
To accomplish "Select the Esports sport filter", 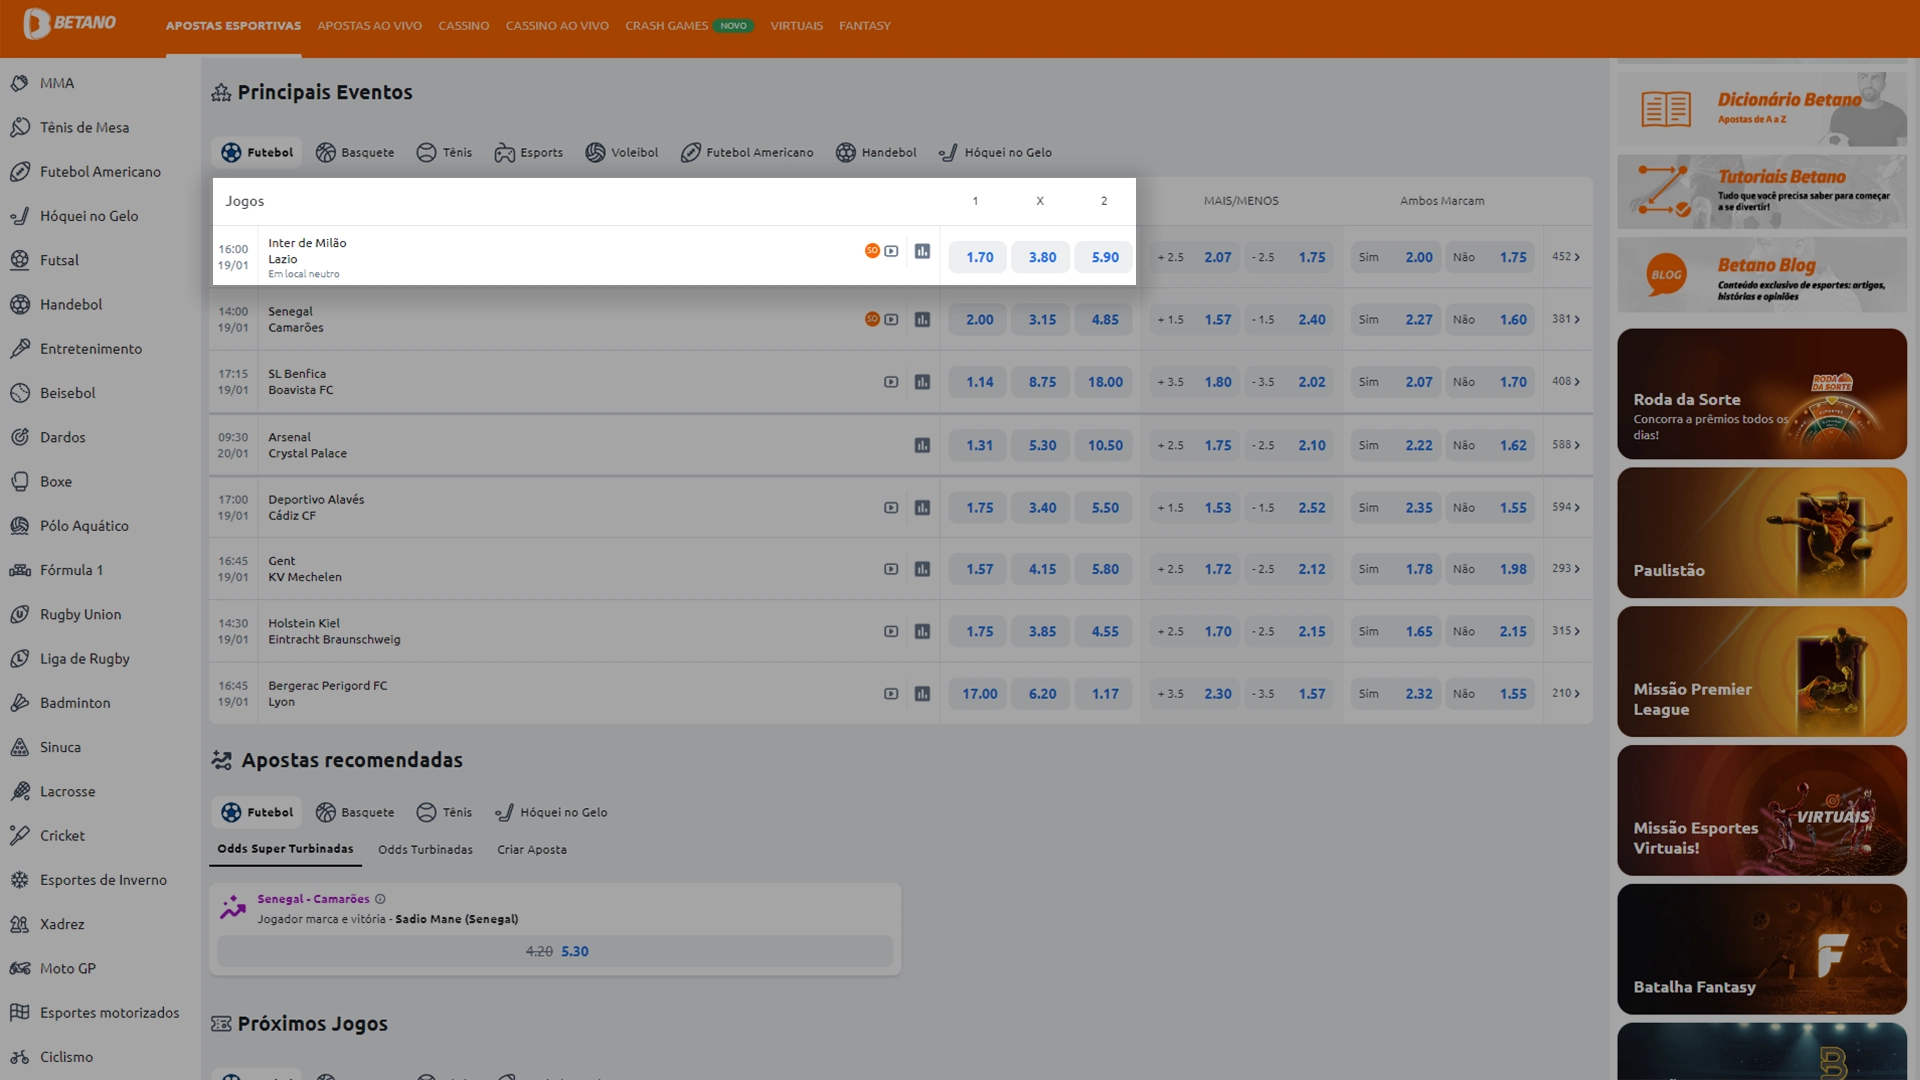I will click(529, 152).
